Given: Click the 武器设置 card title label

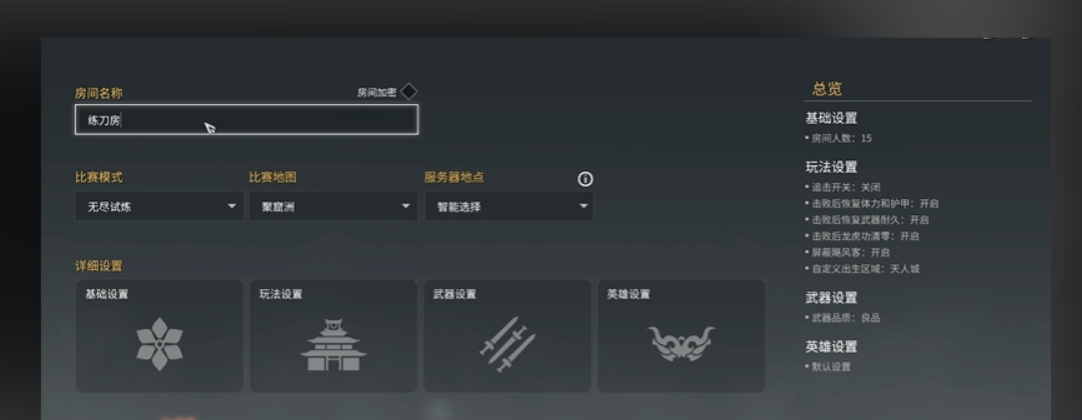Looking at the screenshot, I should [x=455, y=294].
